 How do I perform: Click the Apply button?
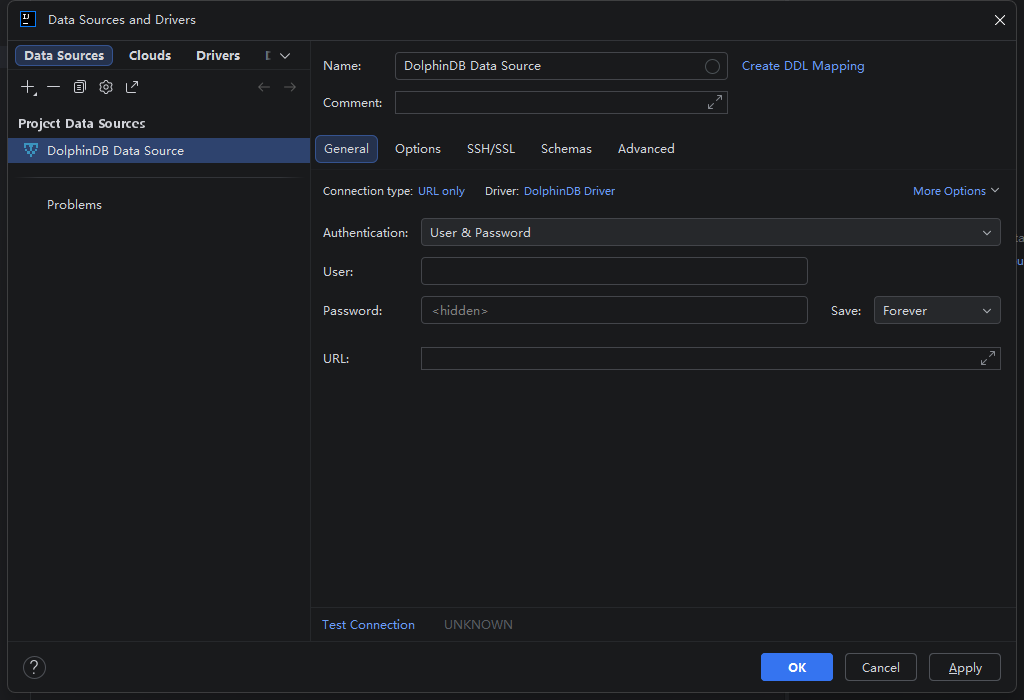pyautogui.click(x=965, y=667)
